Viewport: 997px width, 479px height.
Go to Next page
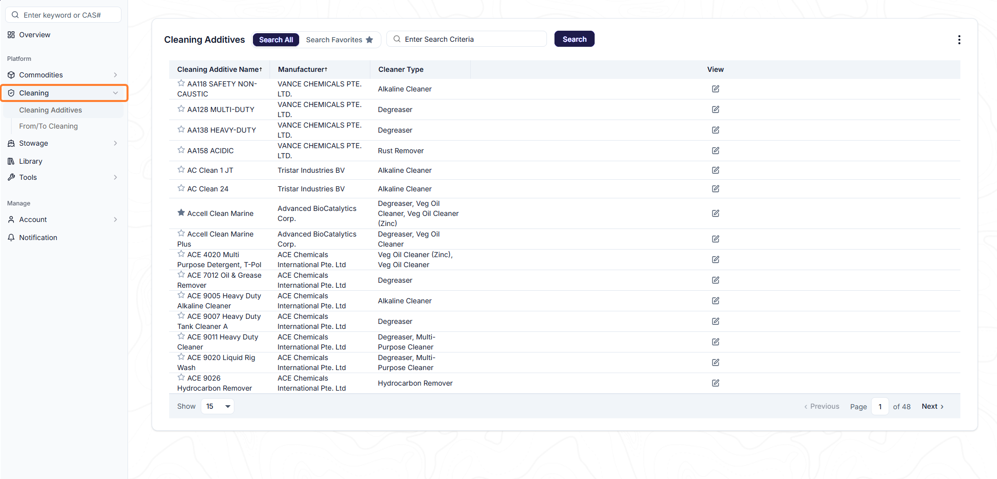click(x=933, y=406)
